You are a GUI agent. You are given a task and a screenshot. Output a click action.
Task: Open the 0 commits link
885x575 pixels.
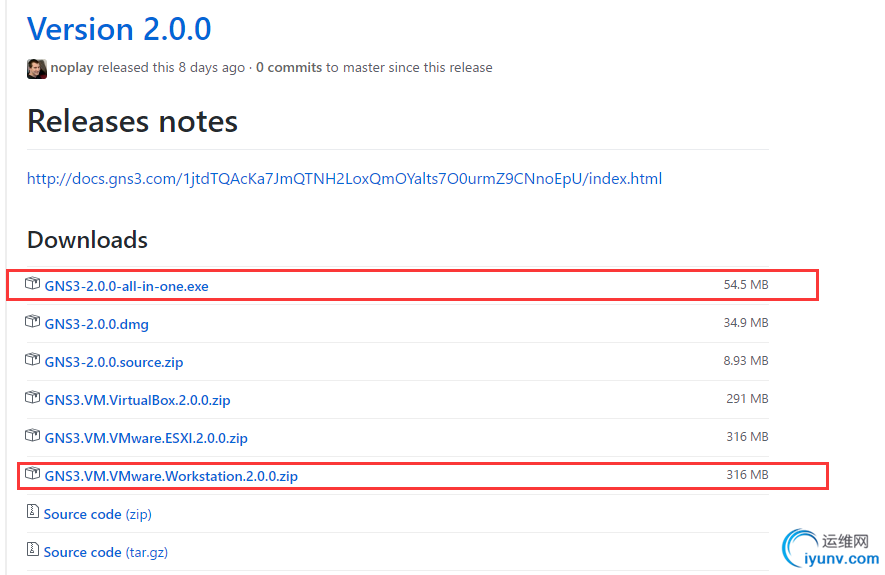click(289, 68)
